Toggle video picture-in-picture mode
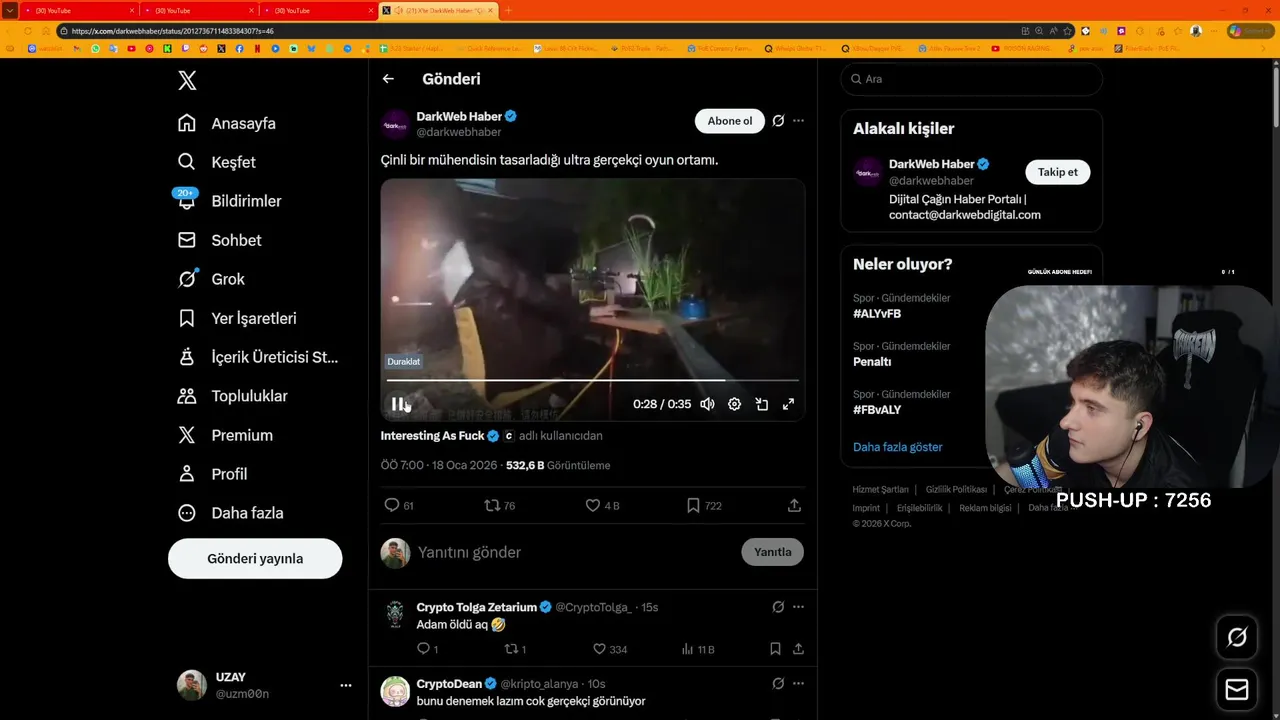This screenshot has height=720, width=1280. [761, 404]
